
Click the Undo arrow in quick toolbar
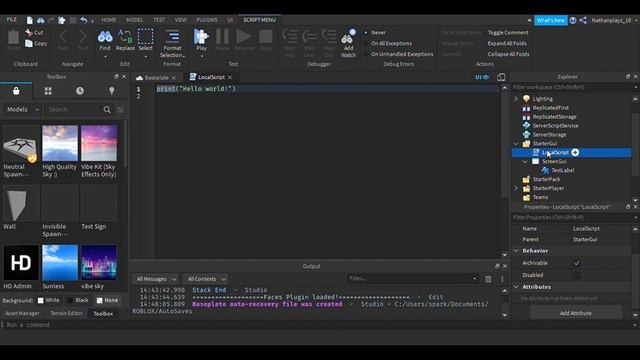(84, 20)
